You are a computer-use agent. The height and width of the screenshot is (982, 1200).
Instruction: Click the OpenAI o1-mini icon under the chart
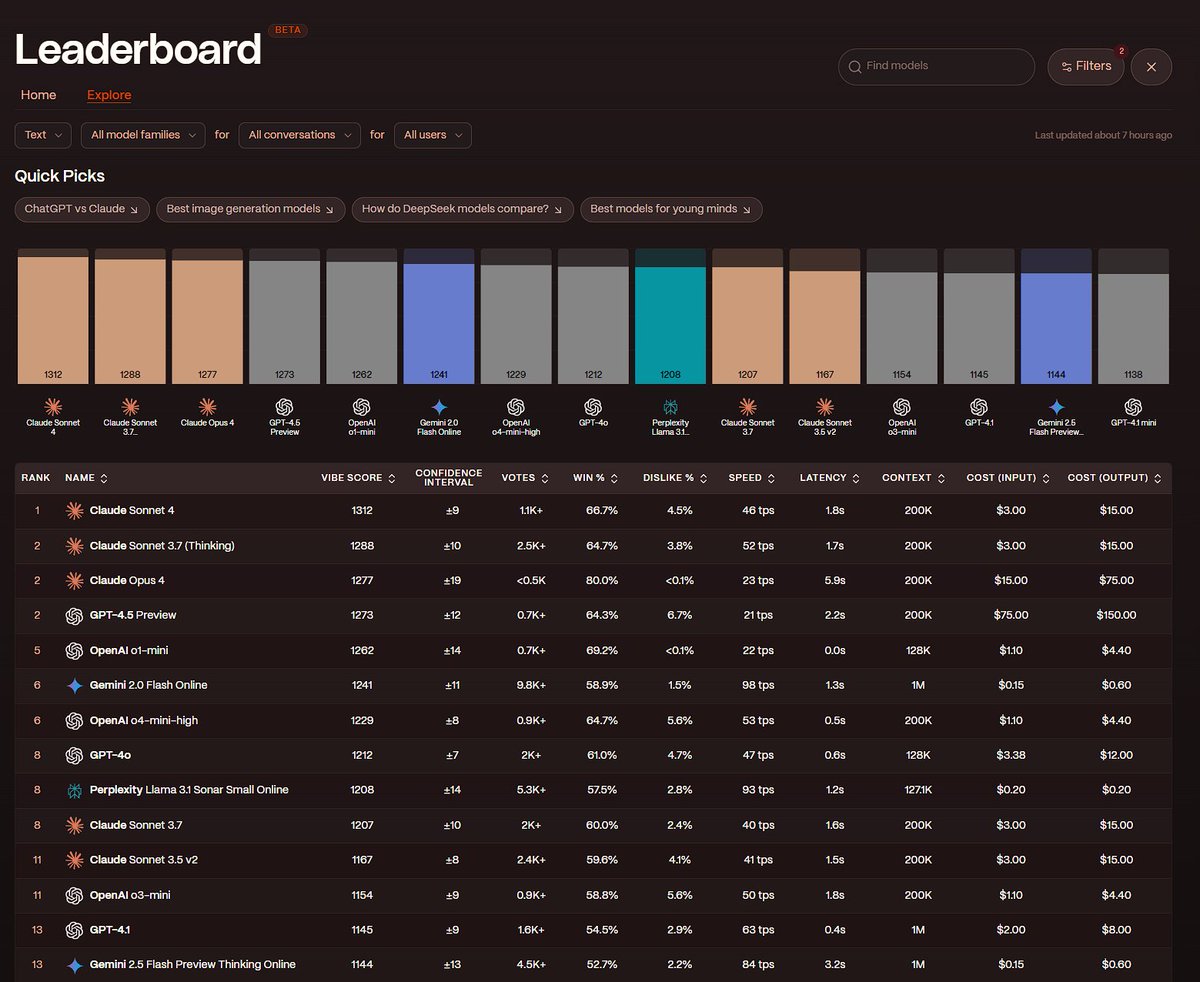pos(361,407)
